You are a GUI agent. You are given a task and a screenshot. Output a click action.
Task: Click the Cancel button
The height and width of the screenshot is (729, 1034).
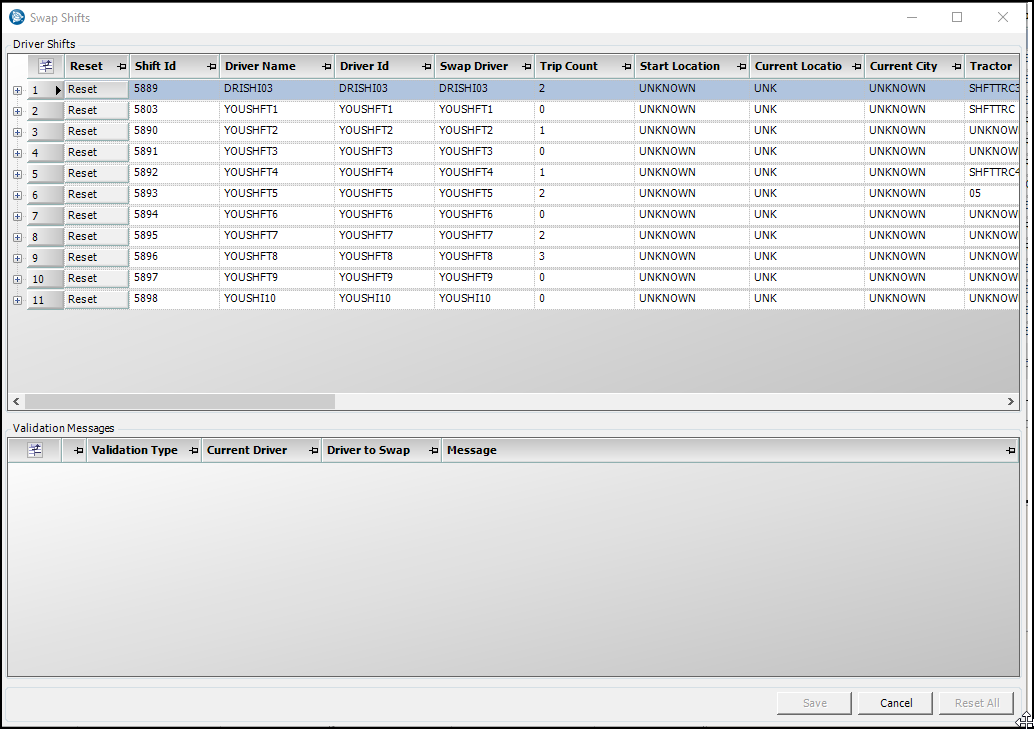[x=896, y=703]
